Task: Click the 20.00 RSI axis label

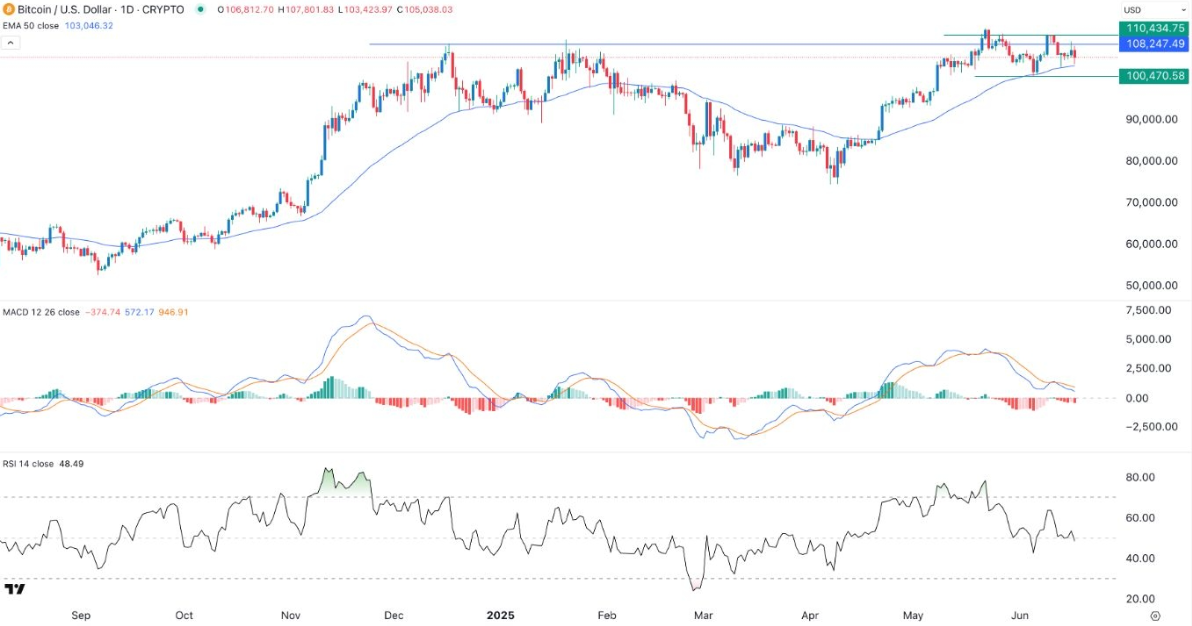Action: 1142,599
